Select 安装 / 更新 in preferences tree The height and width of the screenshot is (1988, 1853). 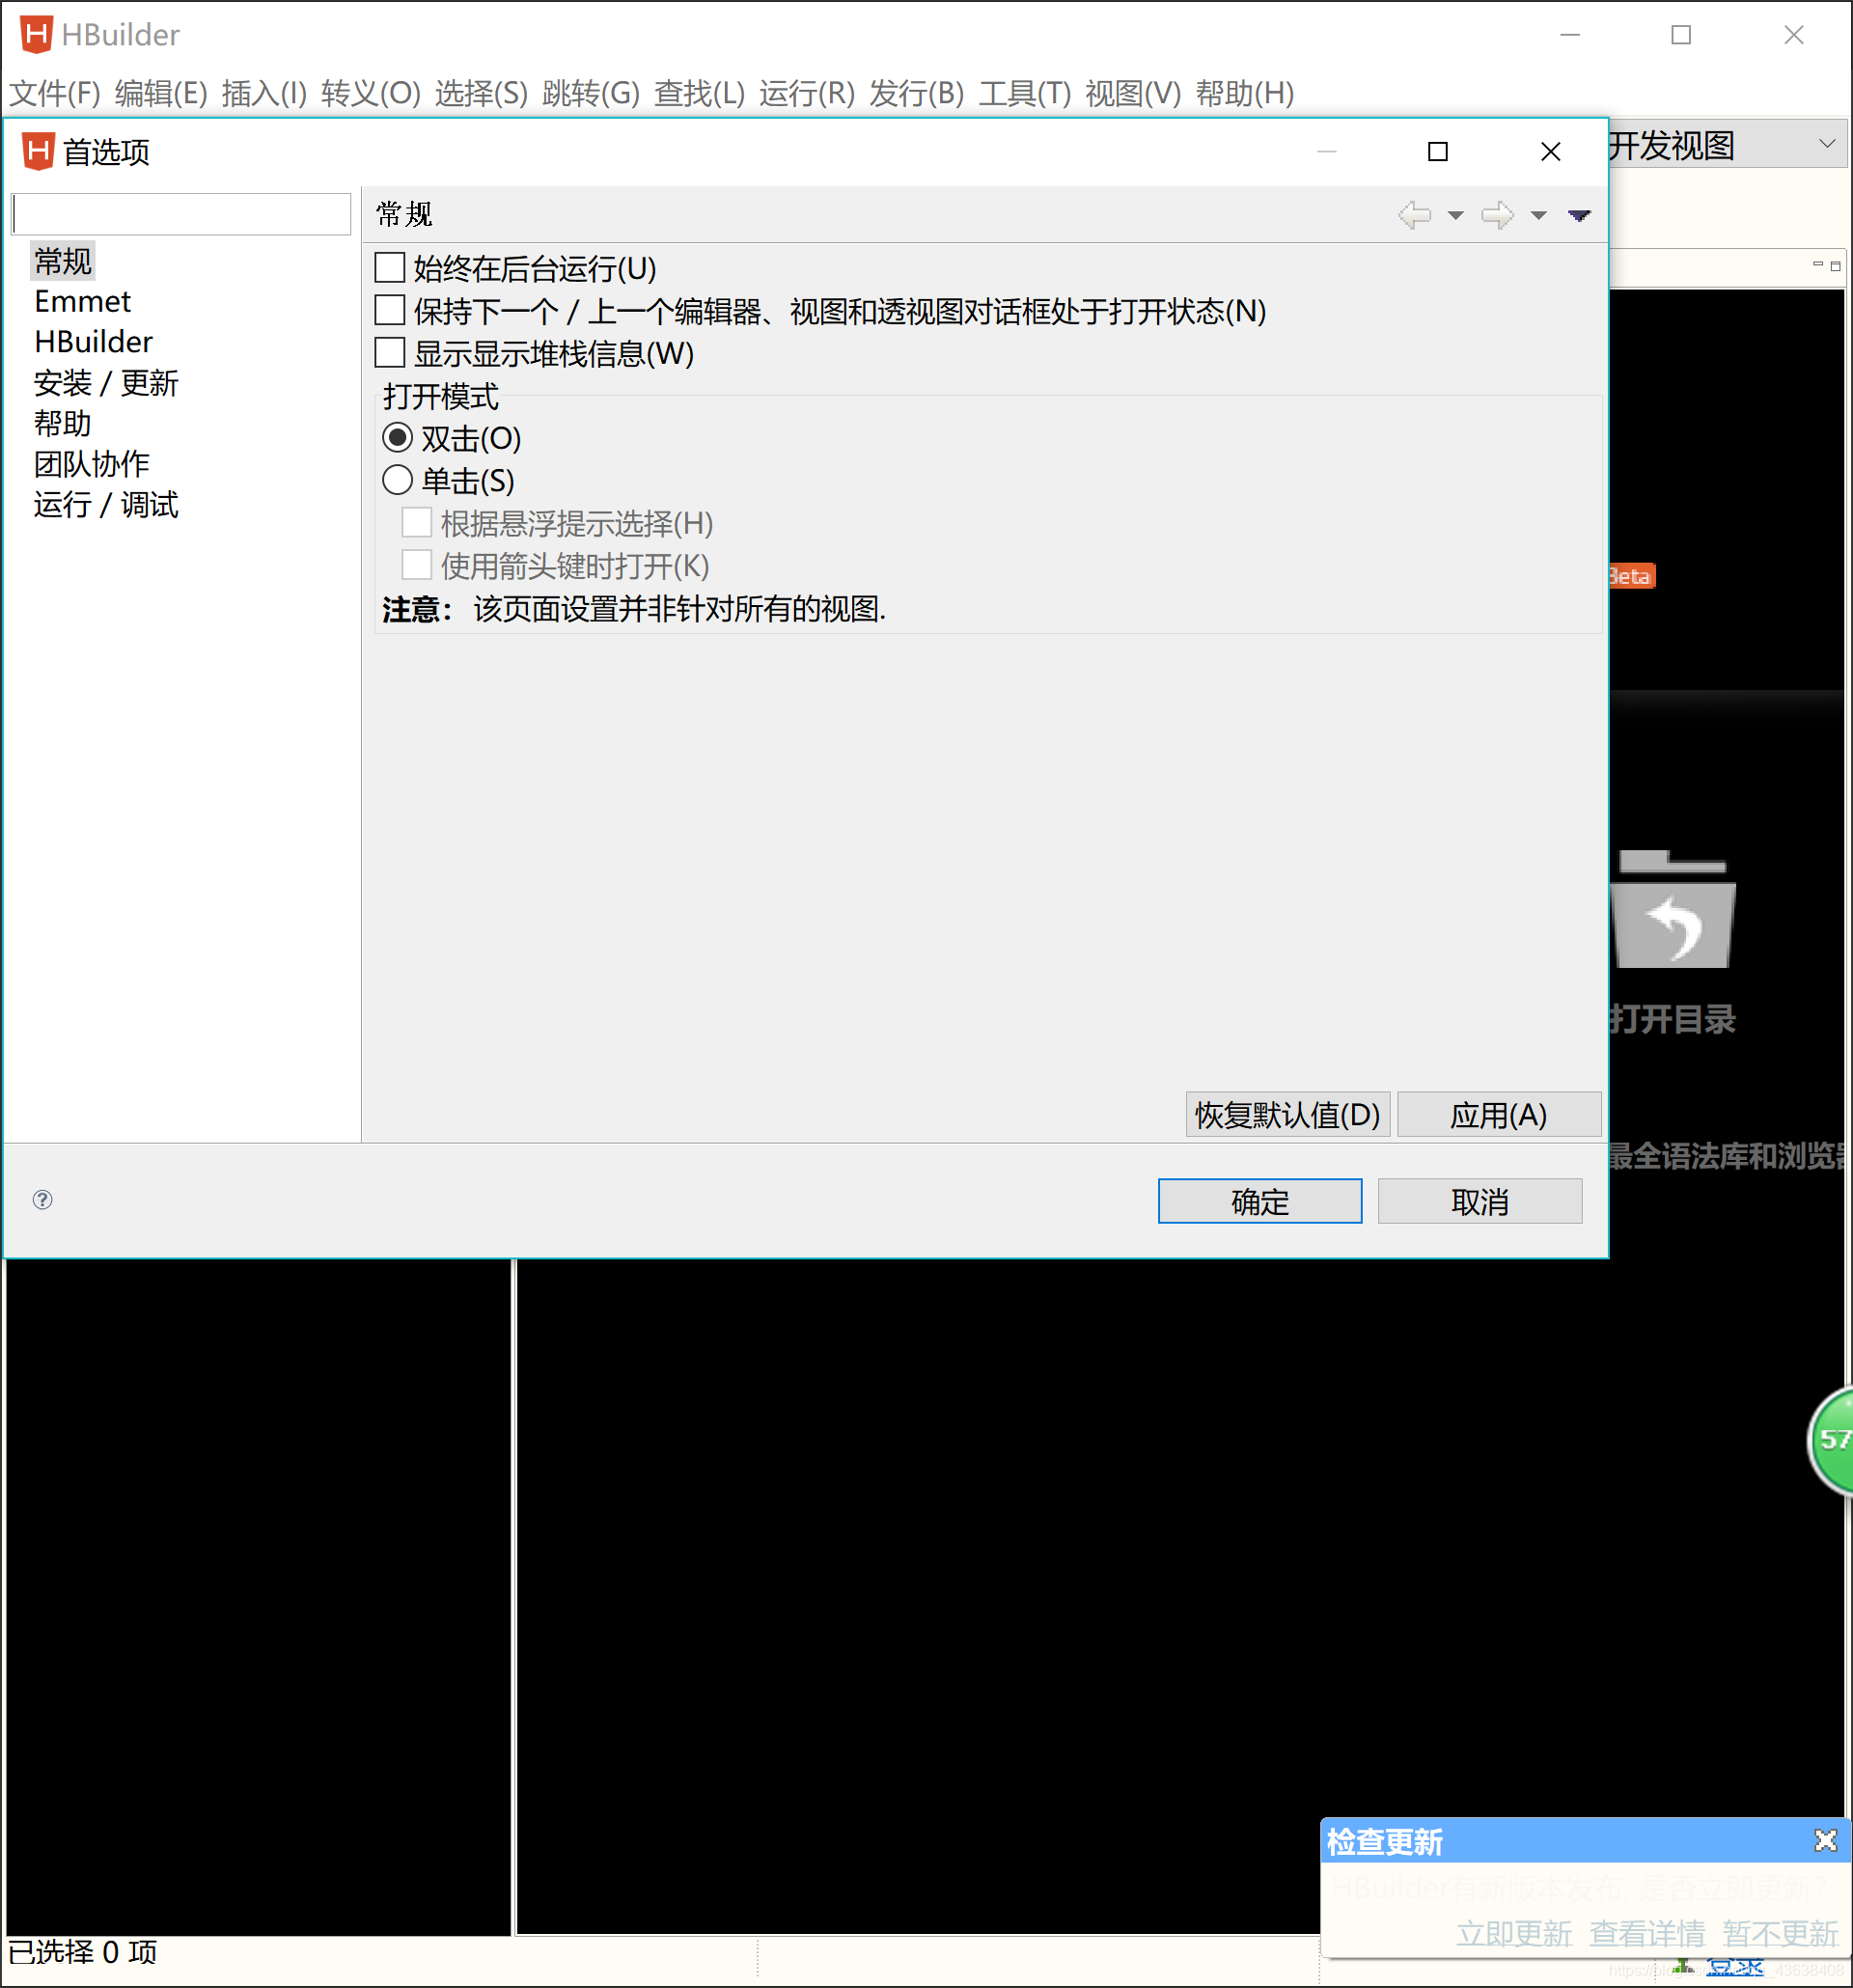click(106, 383)
